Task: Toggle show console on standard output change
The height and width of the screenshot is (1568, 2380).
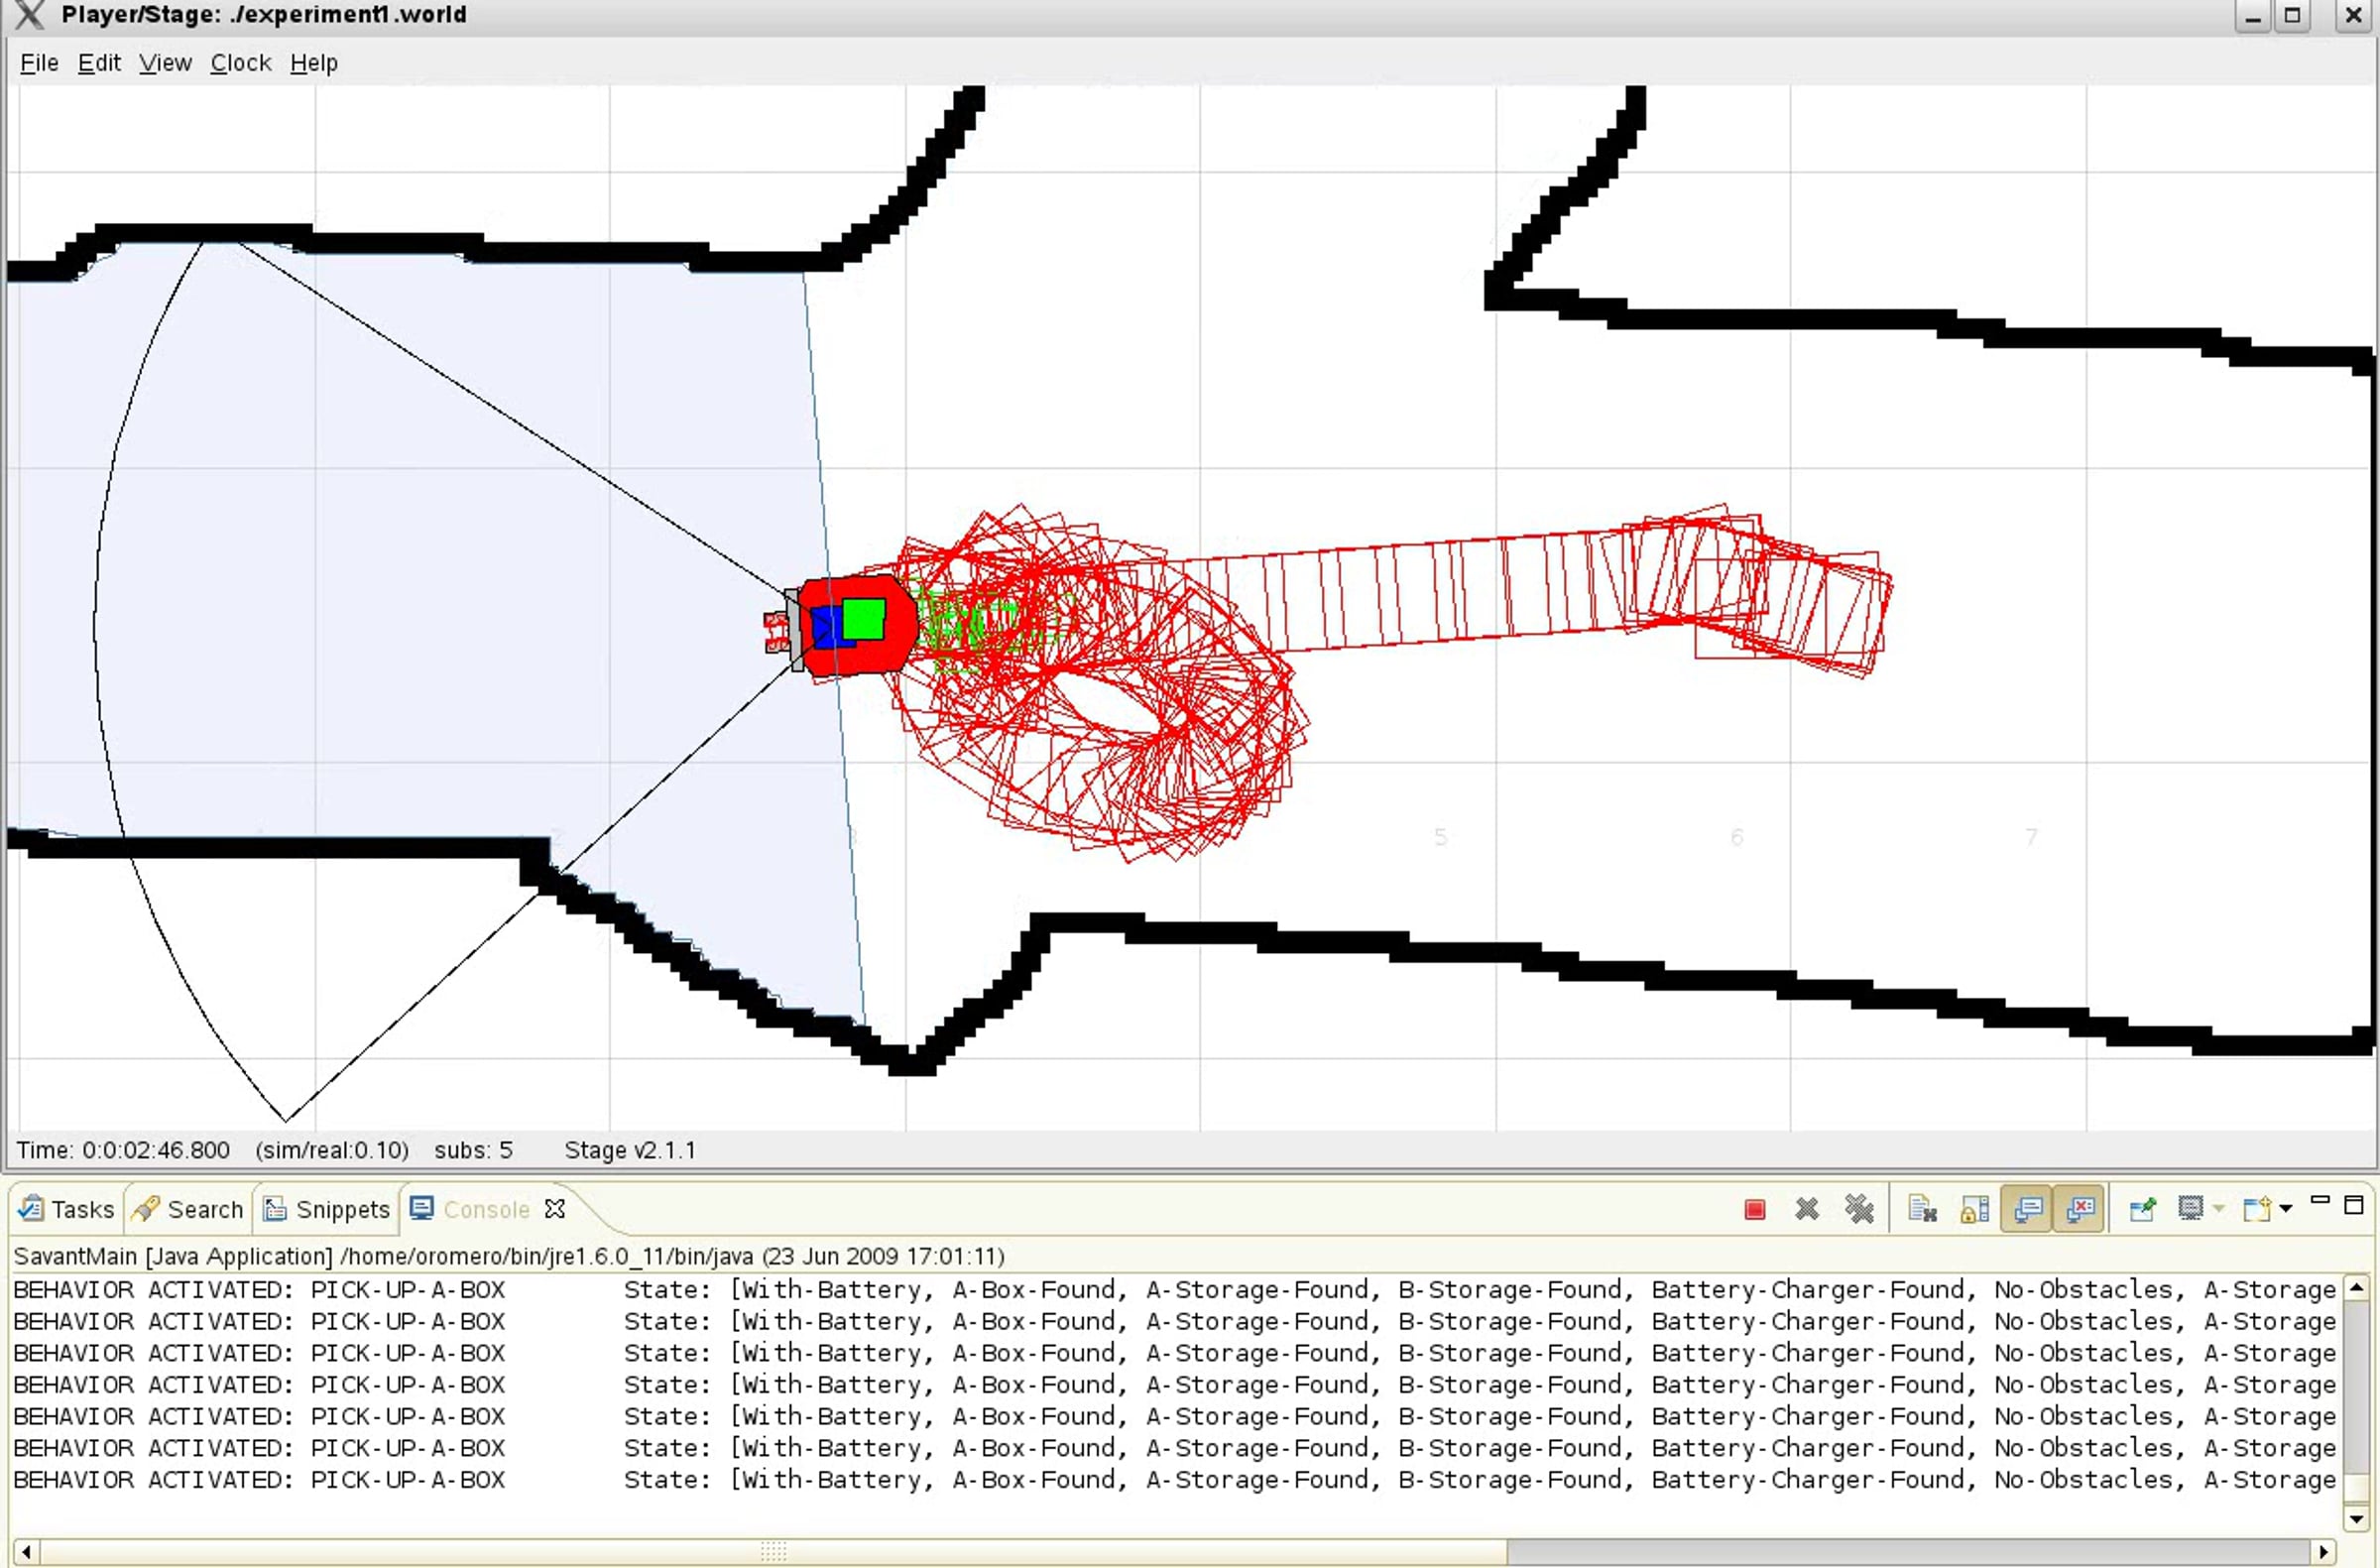Action: (2027, 1210)
